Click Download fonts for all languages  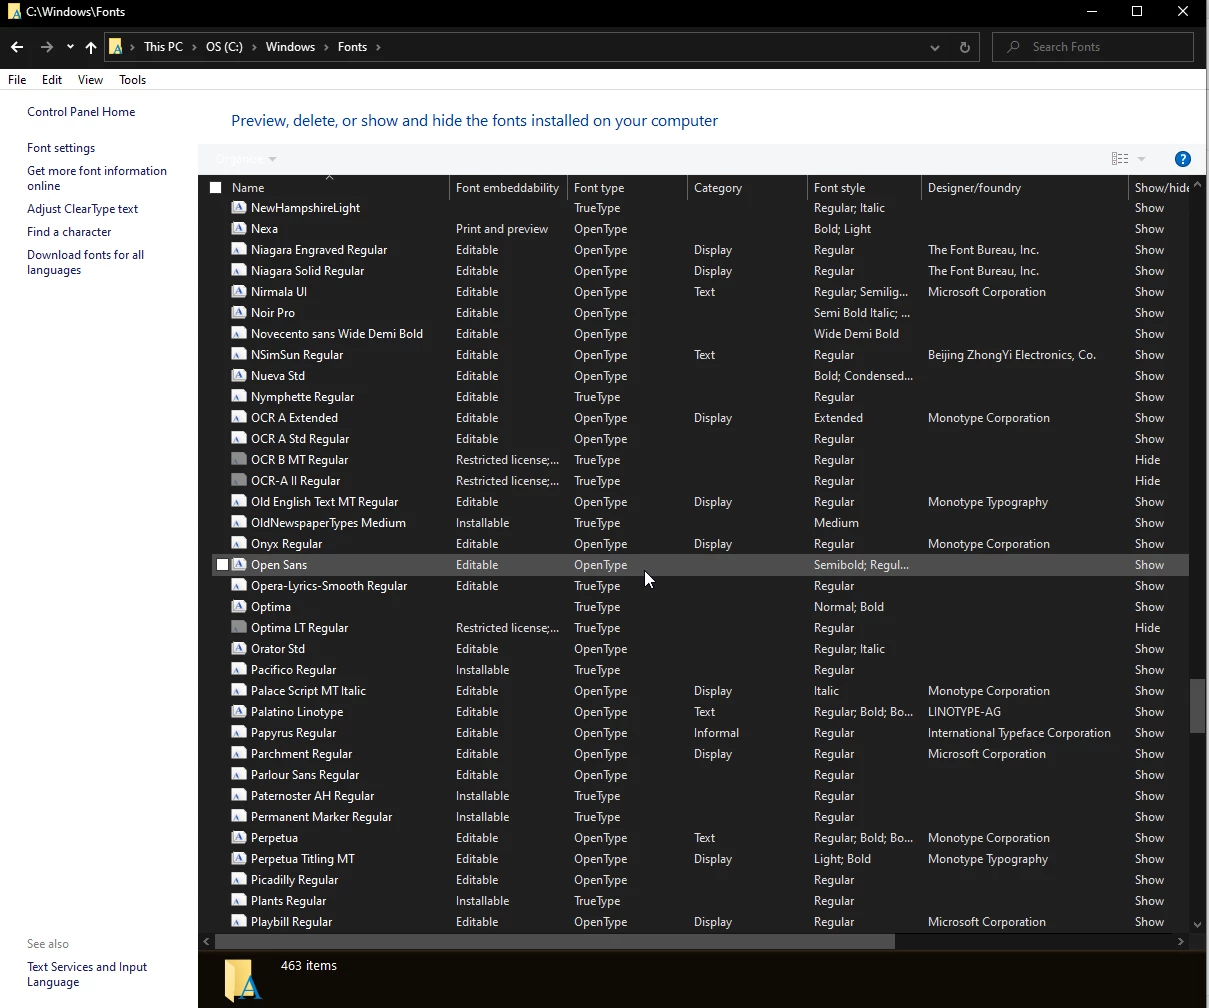[x=85, y=262]
